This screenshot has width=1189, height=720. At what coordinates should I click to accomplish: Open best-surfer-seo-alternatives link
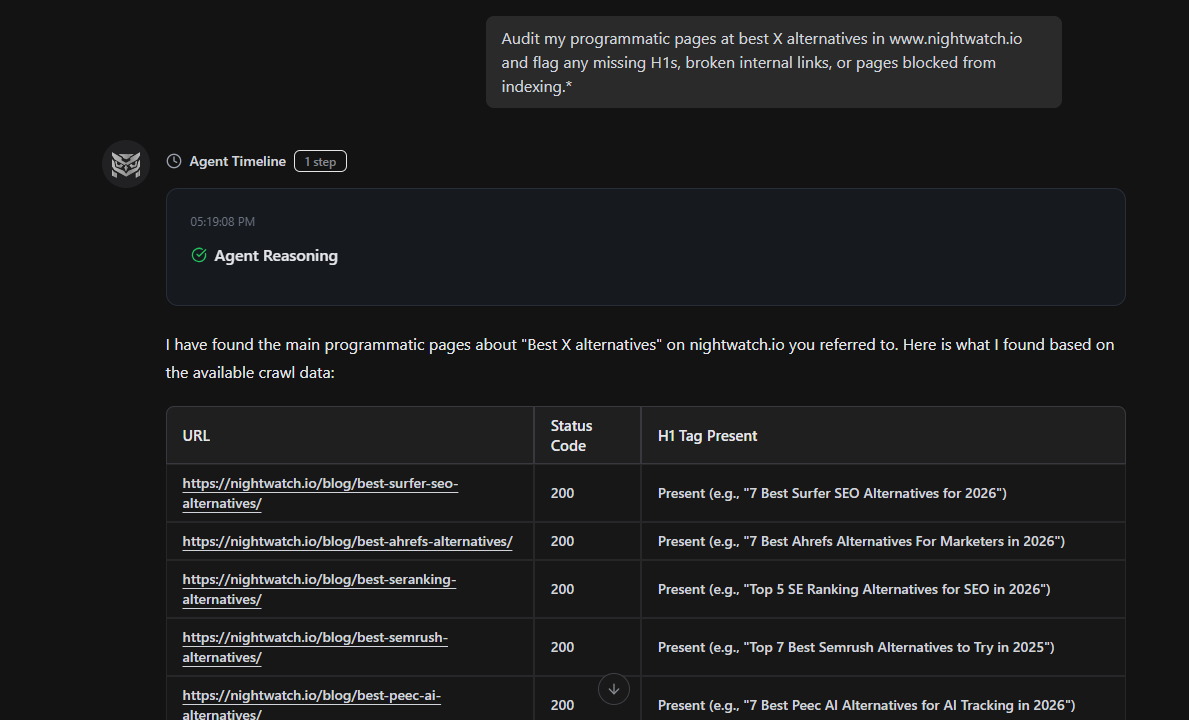(x=320, y=493)
